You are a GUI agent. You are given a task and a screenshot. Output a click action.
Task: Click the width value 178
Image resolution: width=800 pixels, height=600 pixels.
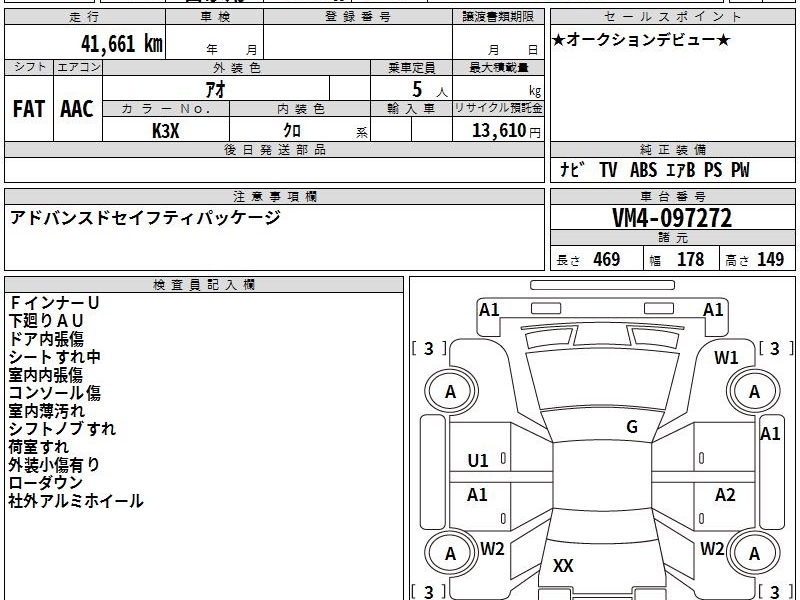[x=690, y=259]
